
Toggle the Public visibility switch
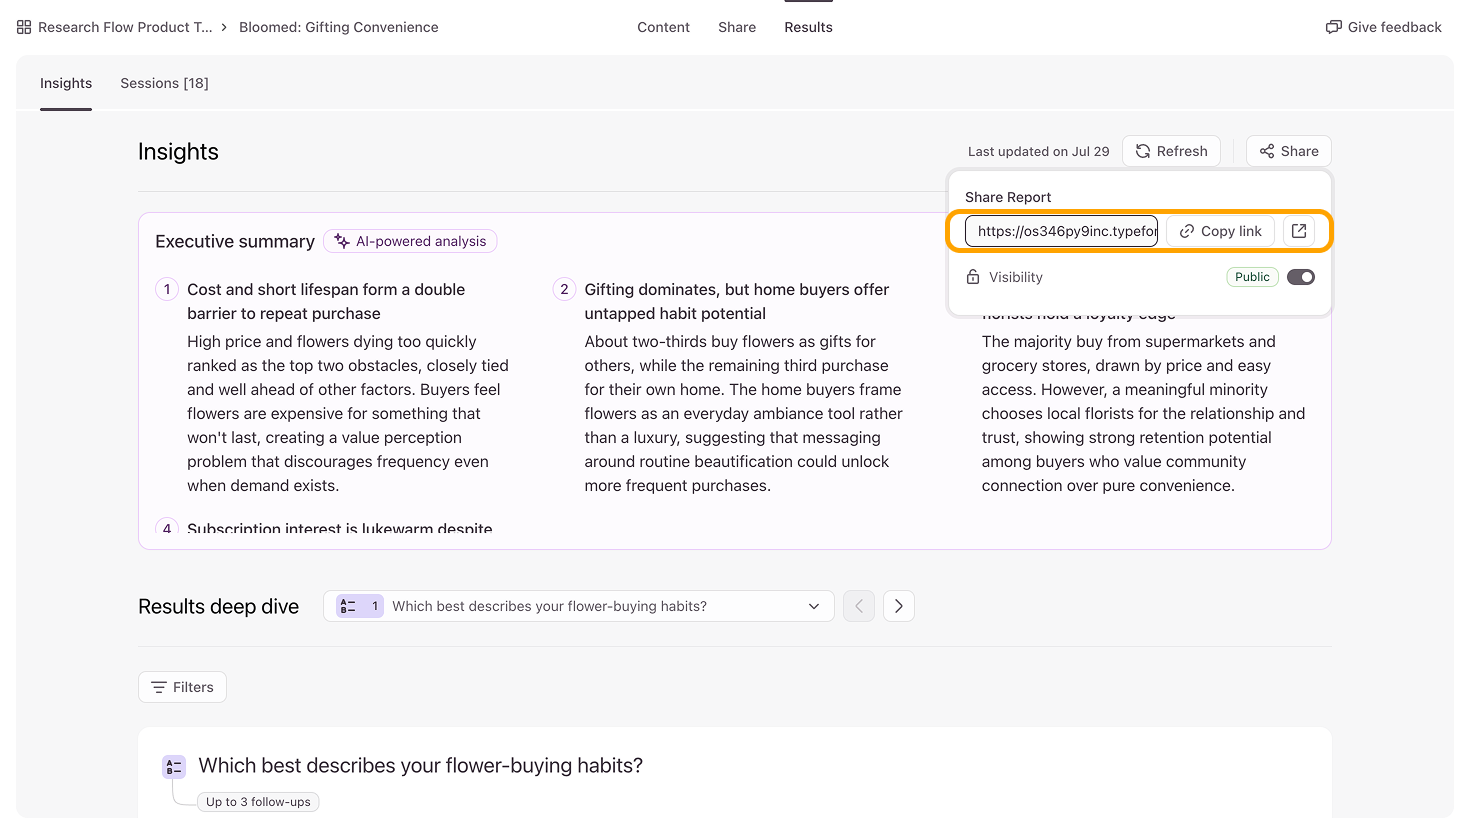[1301, 277]
